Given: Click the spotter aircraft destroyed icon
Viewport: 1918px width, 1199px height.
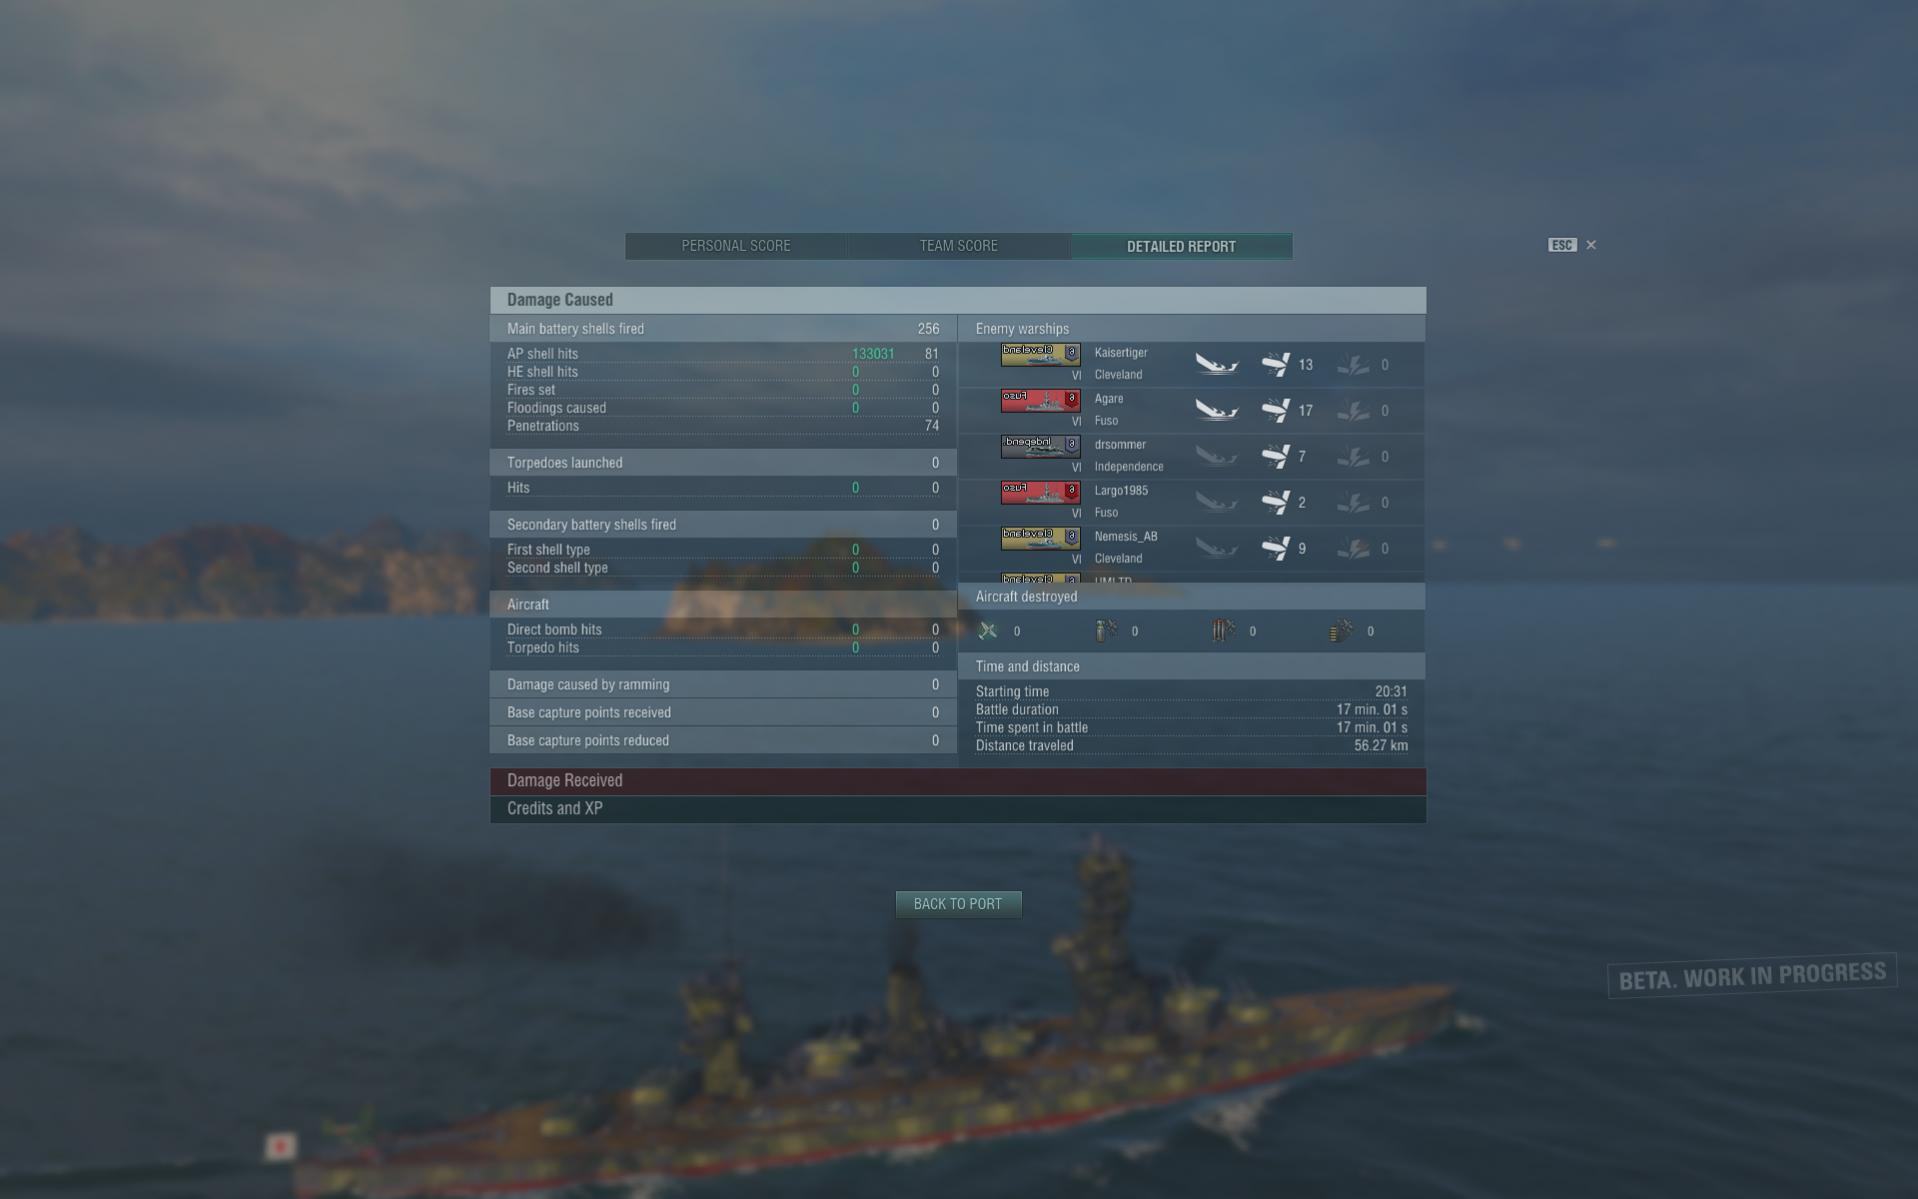Looking at the screenshot, I should pos(1341,631).
